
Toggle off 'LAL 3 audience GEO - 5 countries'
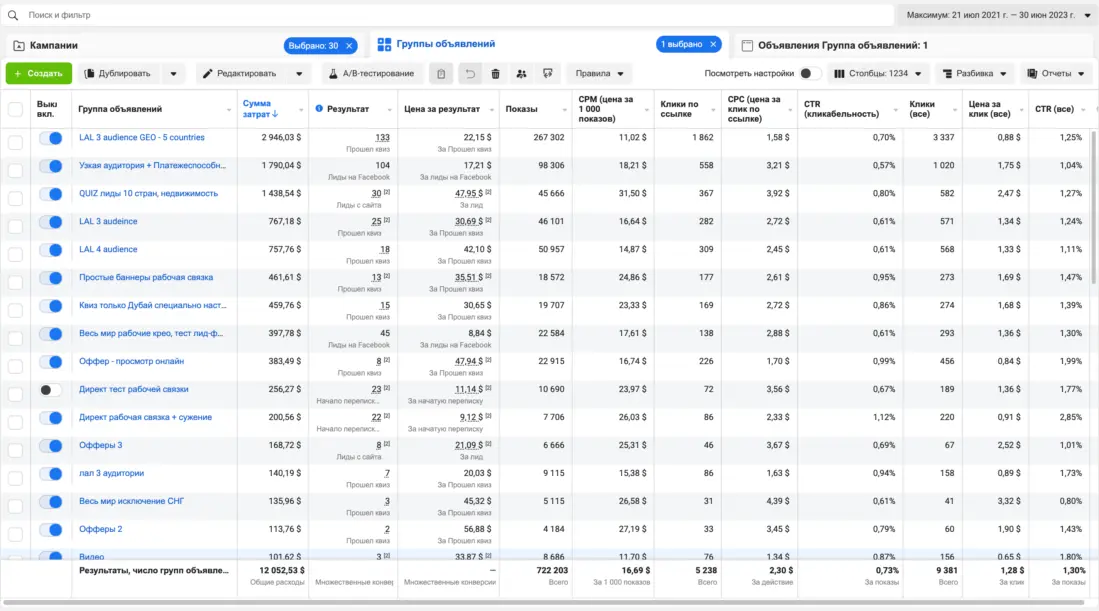(50, 138)
